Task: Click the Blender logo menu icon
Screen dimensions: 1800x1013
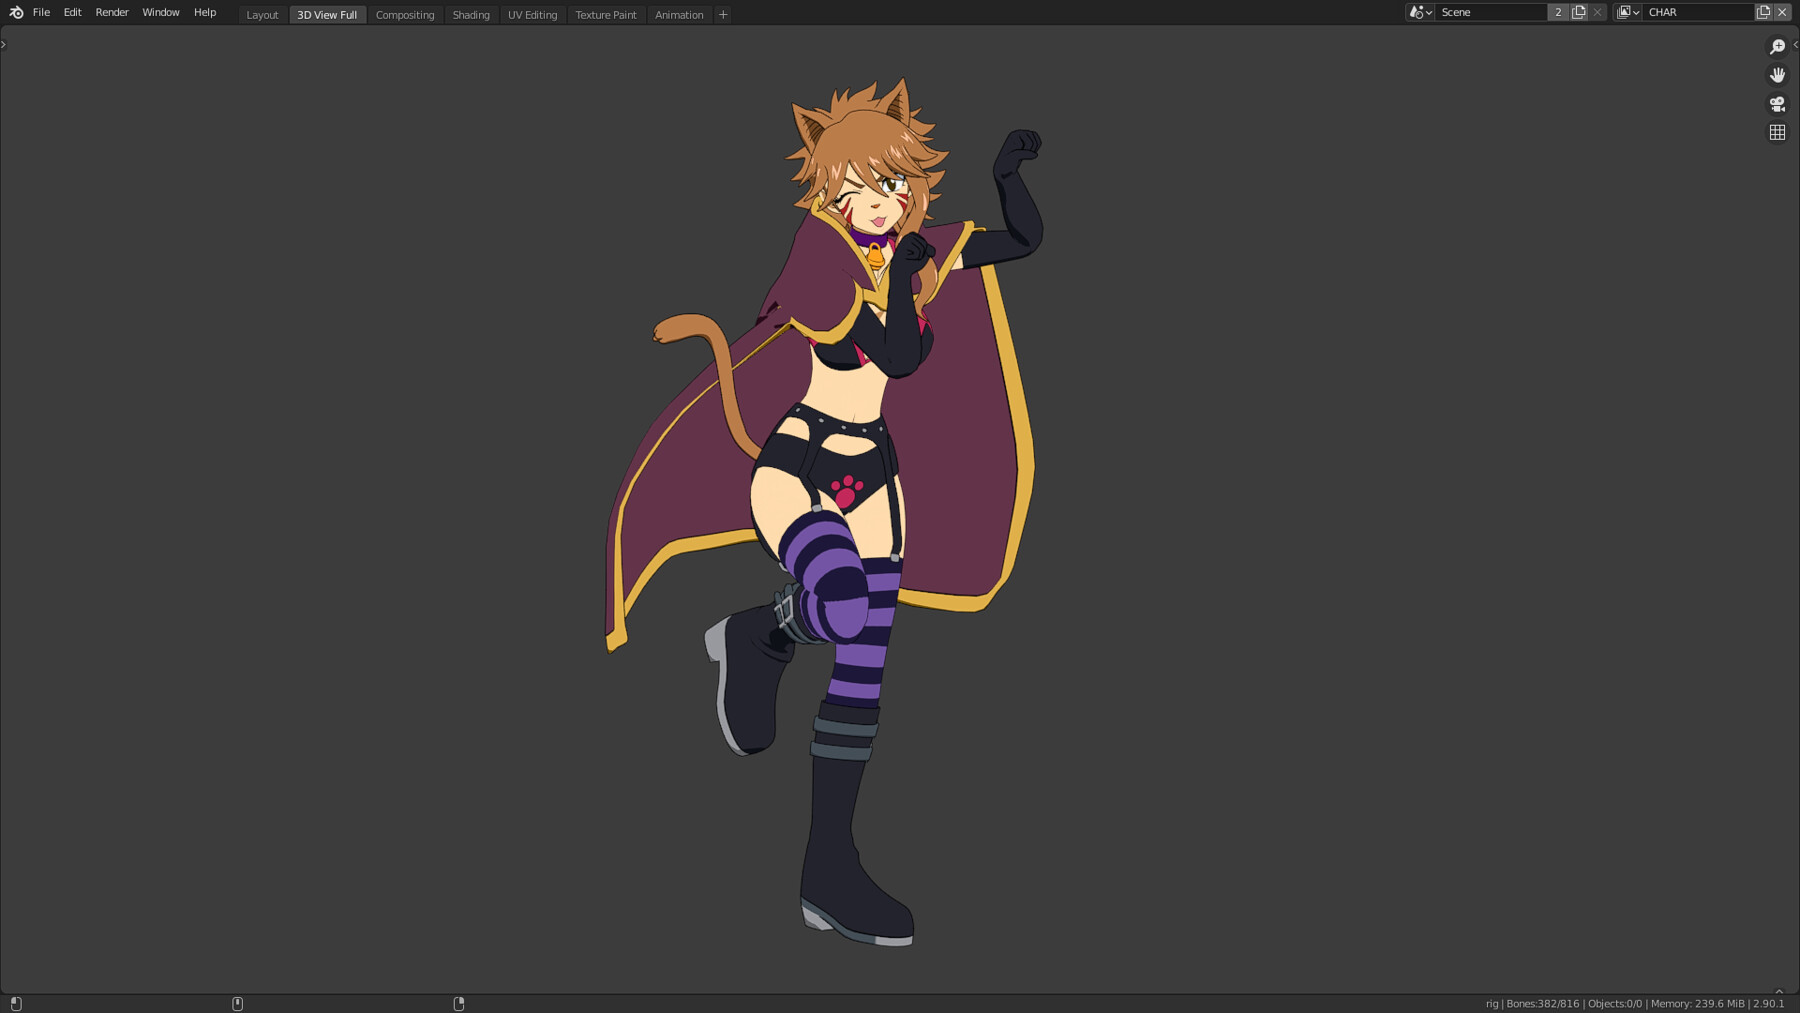Action: pyautogui.click(x=16, y=12)
